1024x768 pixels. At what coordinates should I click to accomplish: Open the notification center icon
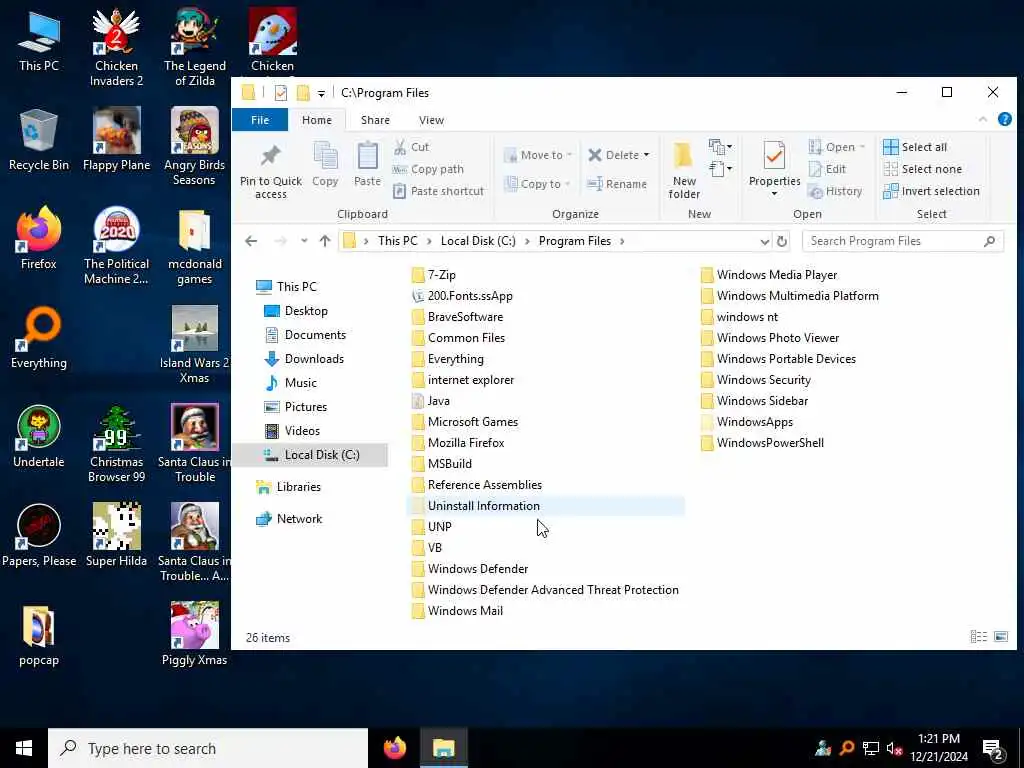pos(993,748)
